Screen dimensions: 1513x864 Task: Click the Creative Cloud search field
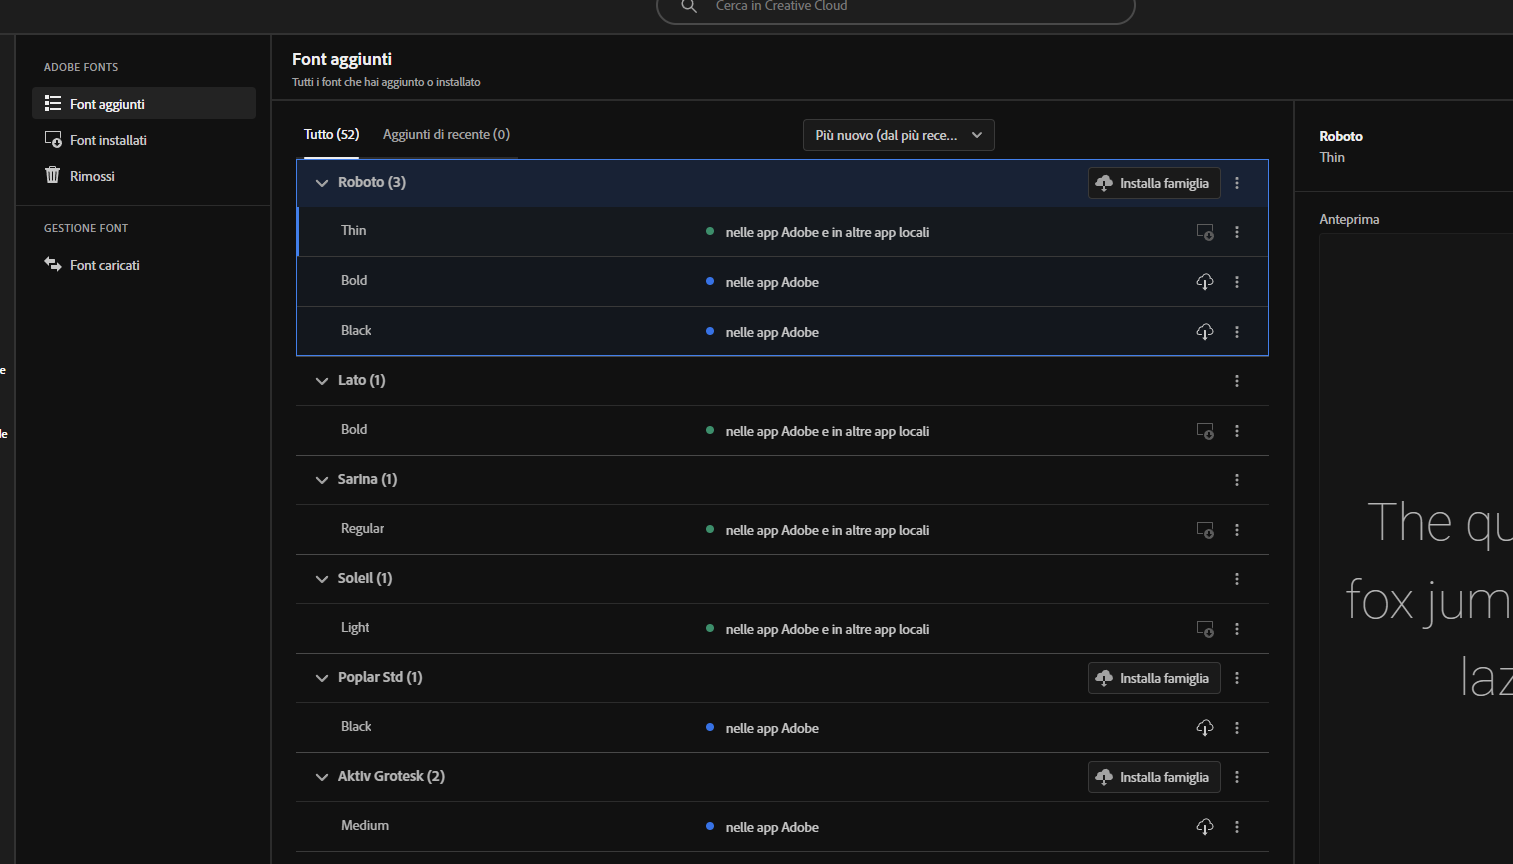tap(896, 8)
